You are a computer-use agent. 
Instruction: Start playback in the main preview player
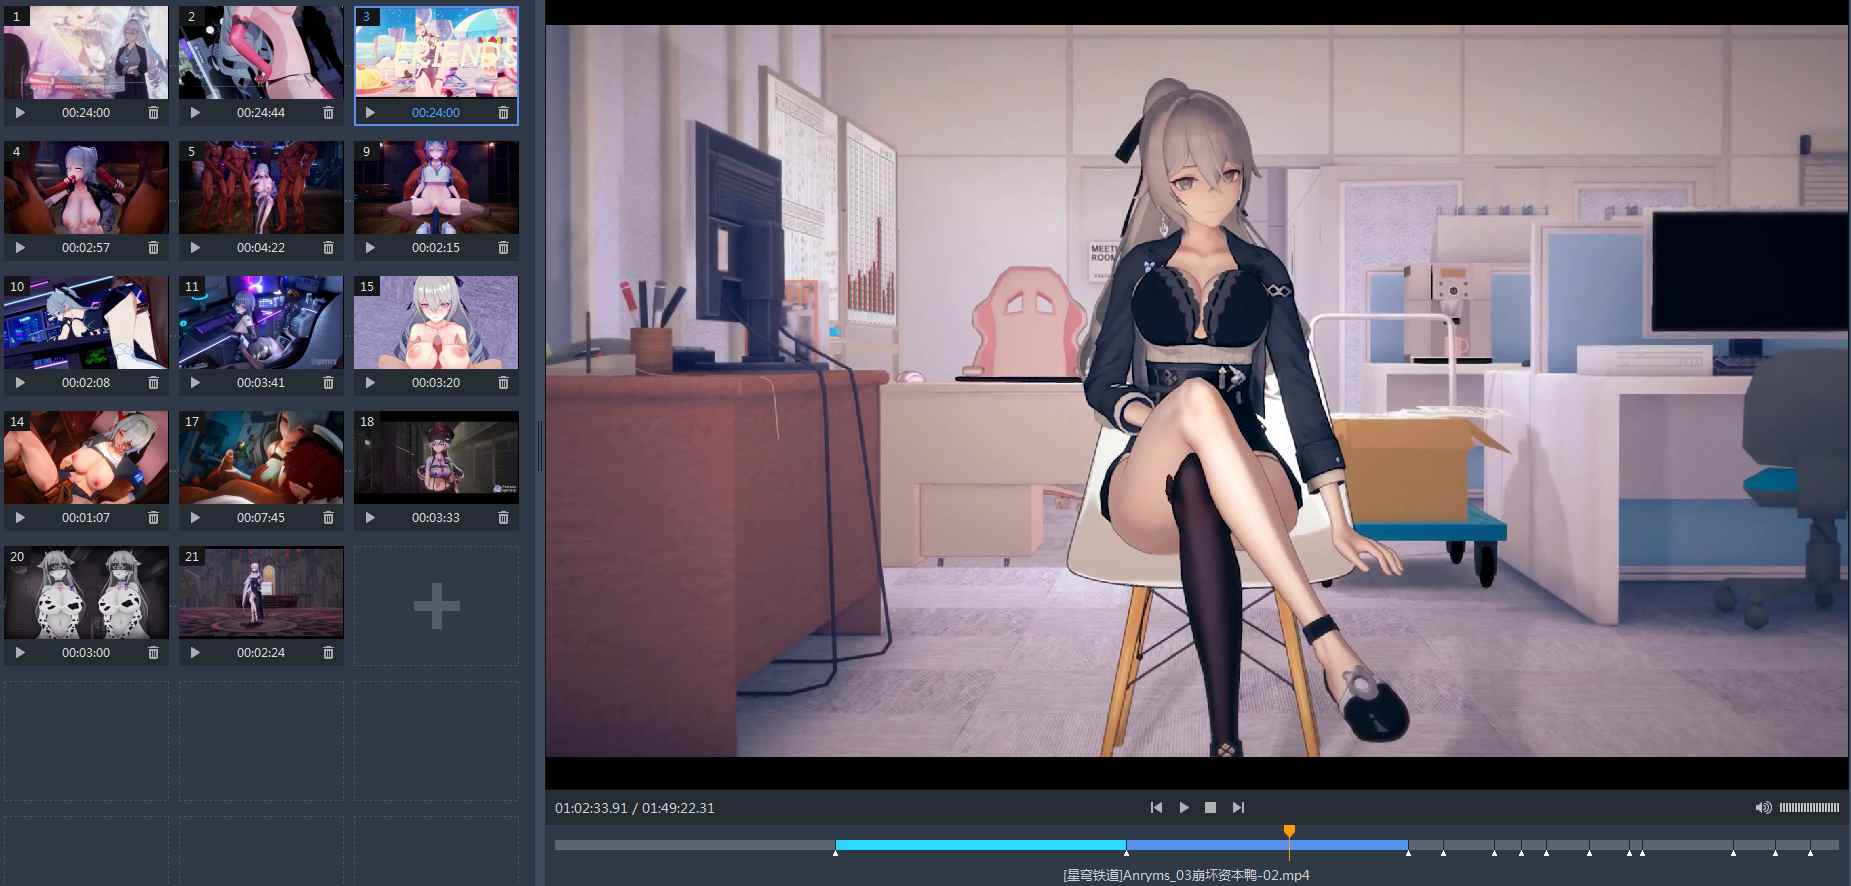pyautogui.click(x=1184, y=808)
